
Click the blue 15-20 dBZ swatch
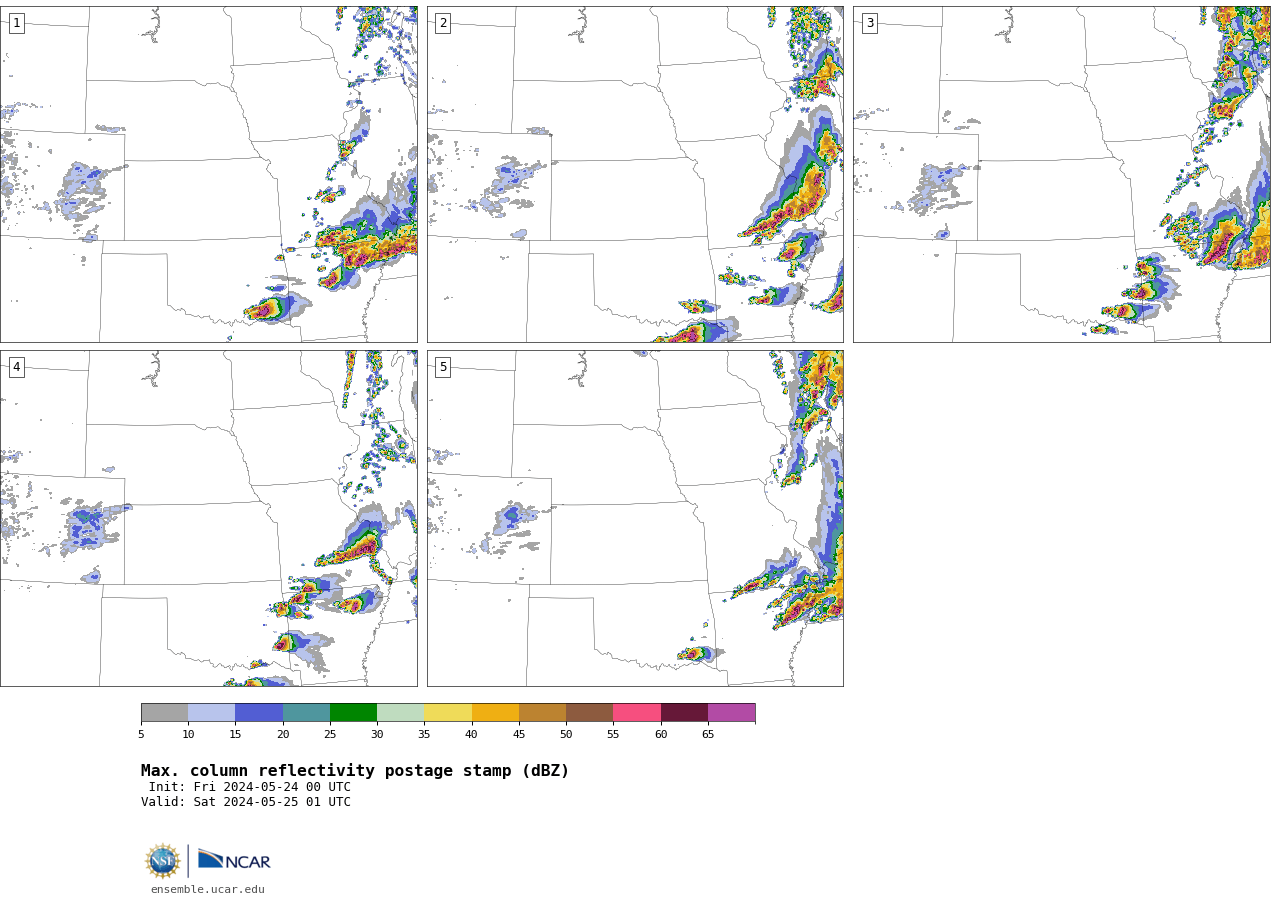[259, 713]
